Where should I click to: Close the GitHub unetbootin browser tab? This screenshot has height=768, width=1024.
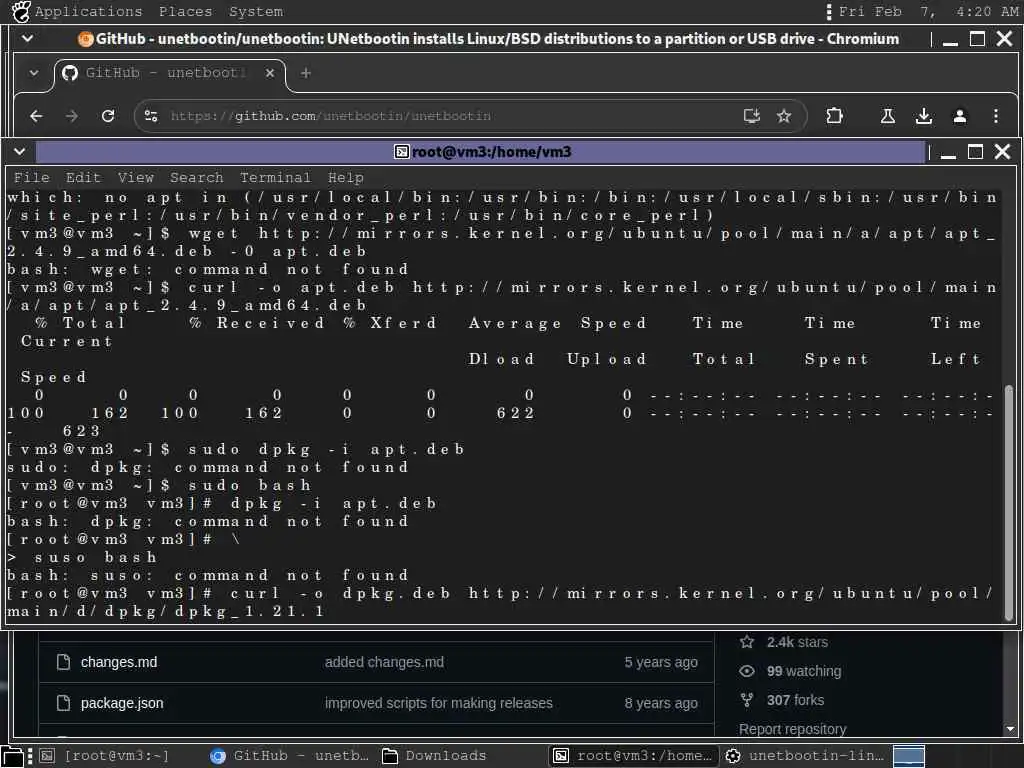270,73
